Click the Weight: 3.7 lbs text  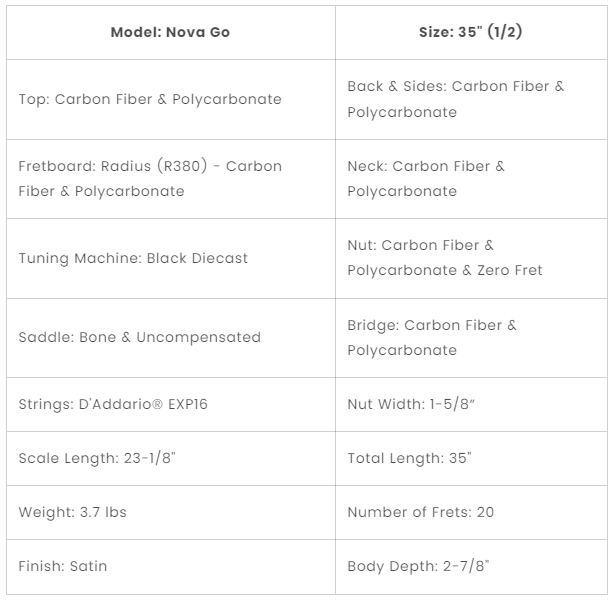pos(72,512)
